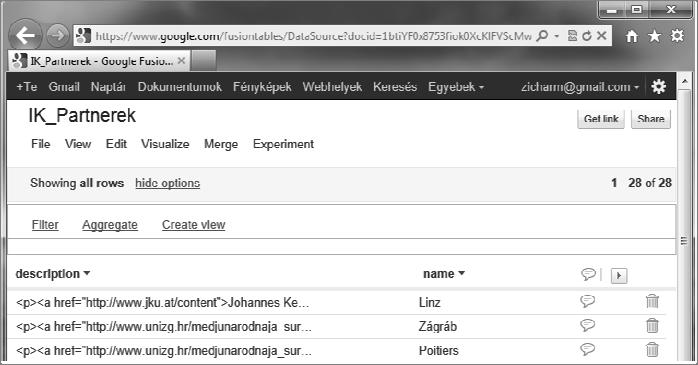
Task: Open Fényképek in the Google bar
Action: [262, 87]
